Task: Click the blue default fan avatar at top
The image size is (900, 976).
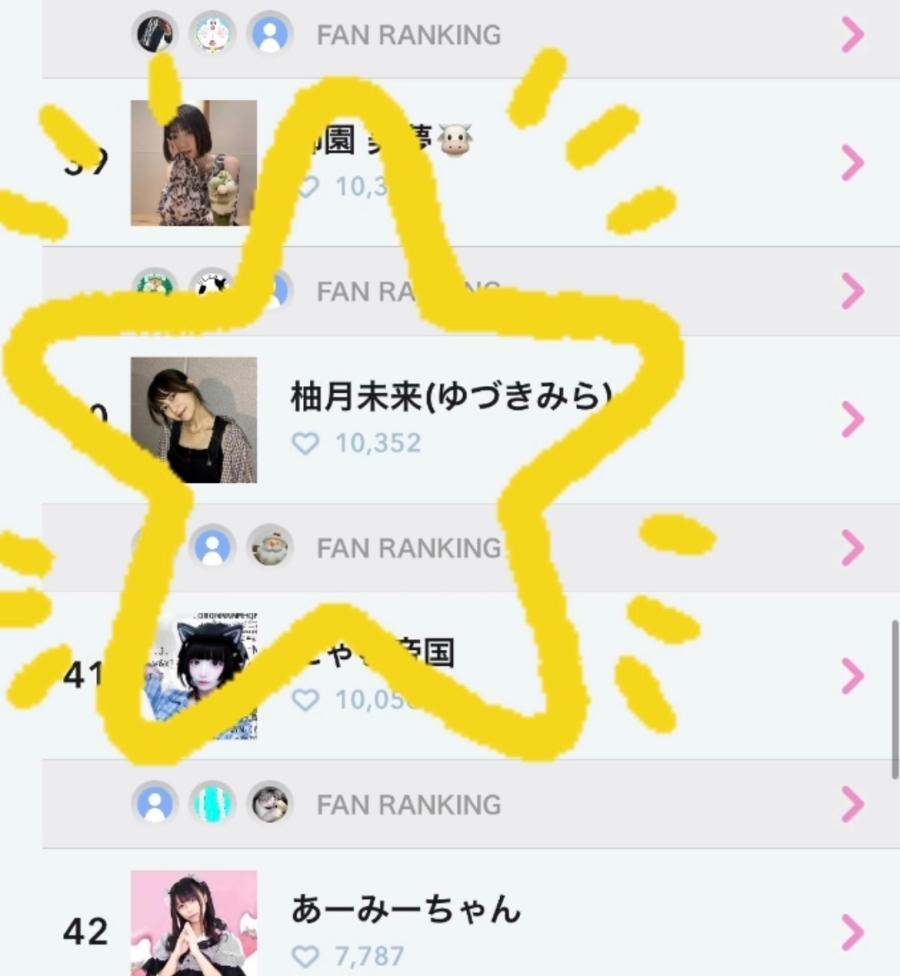Action: [x=270, y=34]
